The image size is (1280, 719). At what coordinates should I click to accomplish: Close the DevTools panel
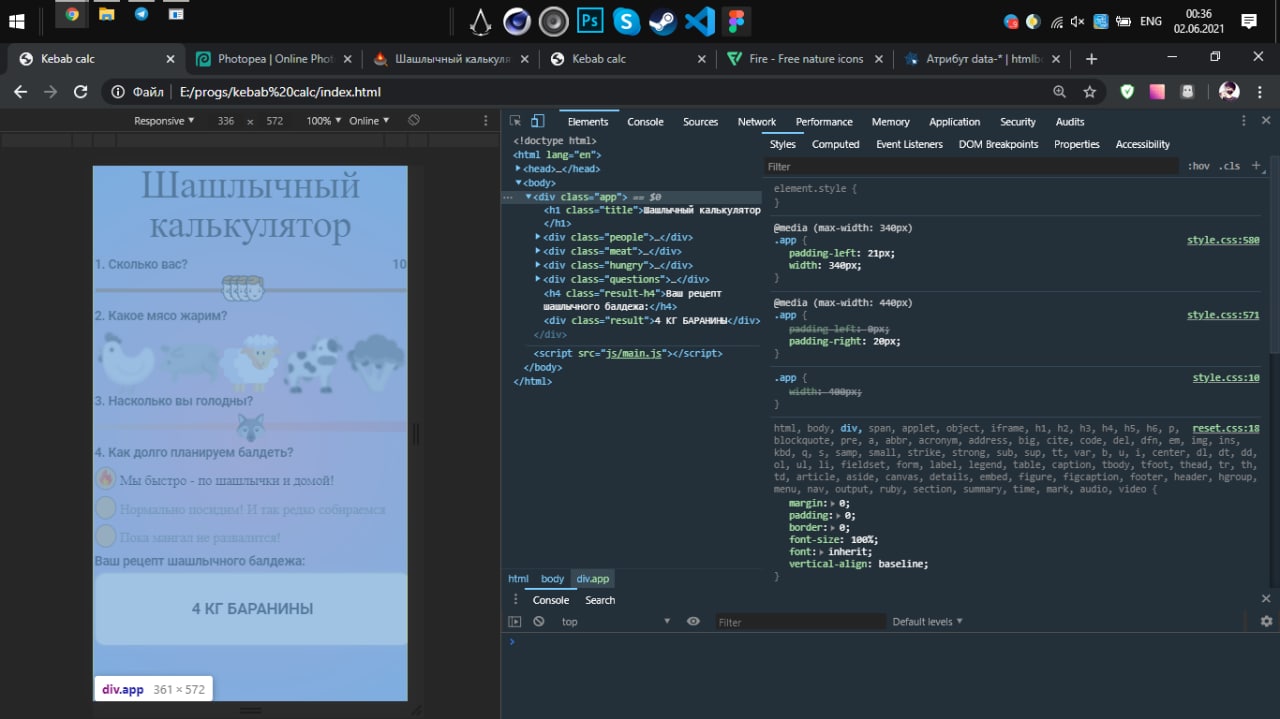(1265, 121)
